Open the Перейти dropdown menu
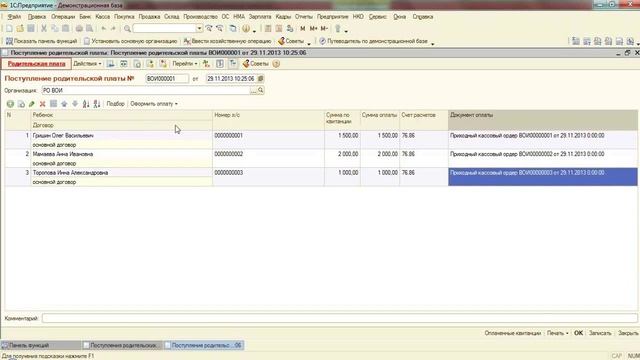This screenshot has width=640, height=360. (x=184, y=64)
